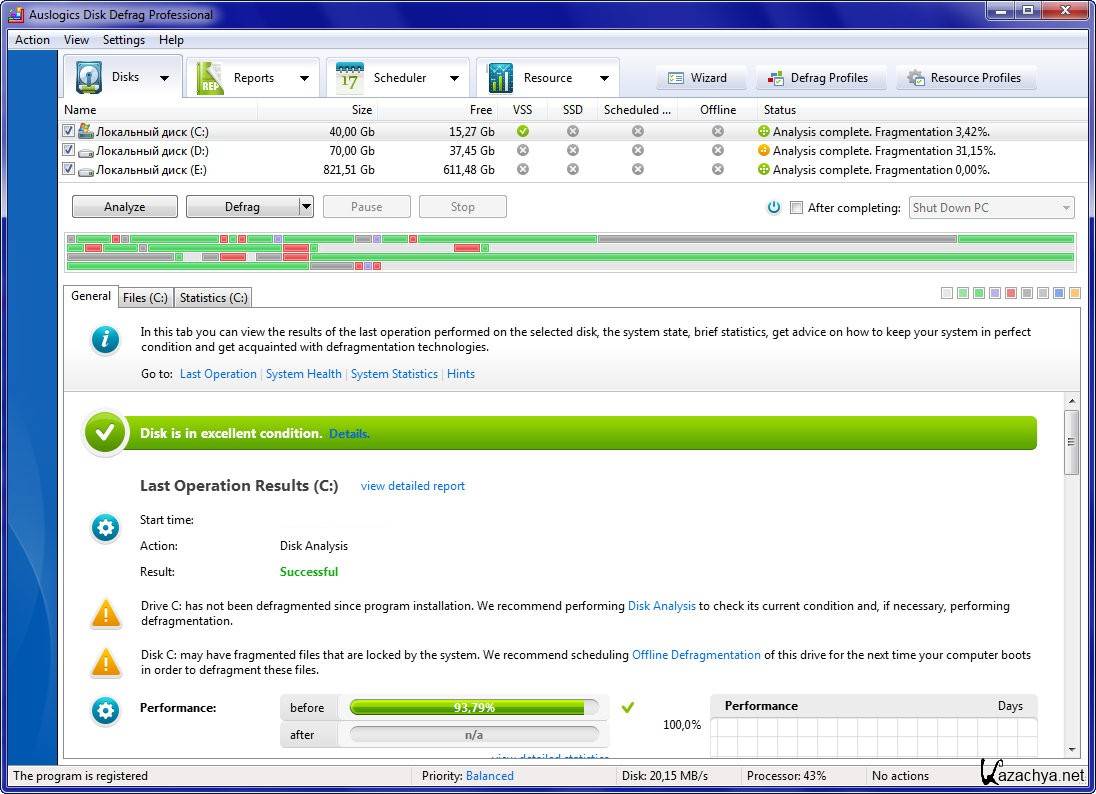Expand the Scheduler dropdown arrow
This screenshot has width=1096, height=794.
[x=454, y=78]
